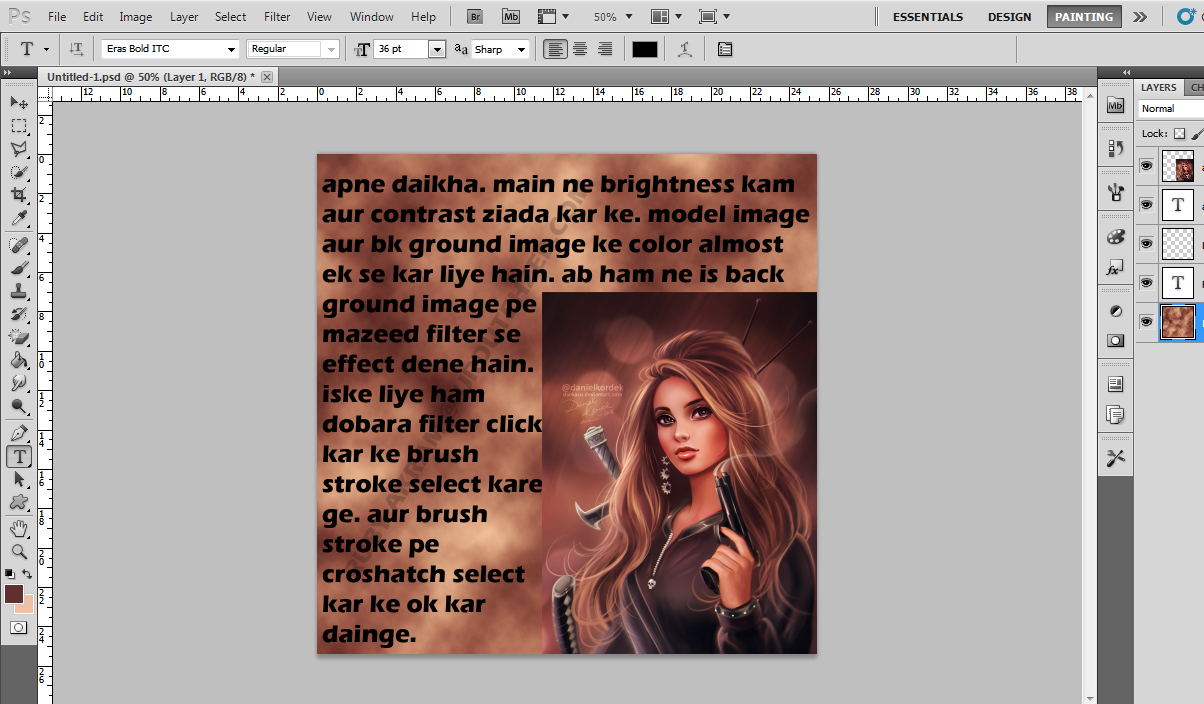Select the Clone Stamp tool

tap(19, 291)
